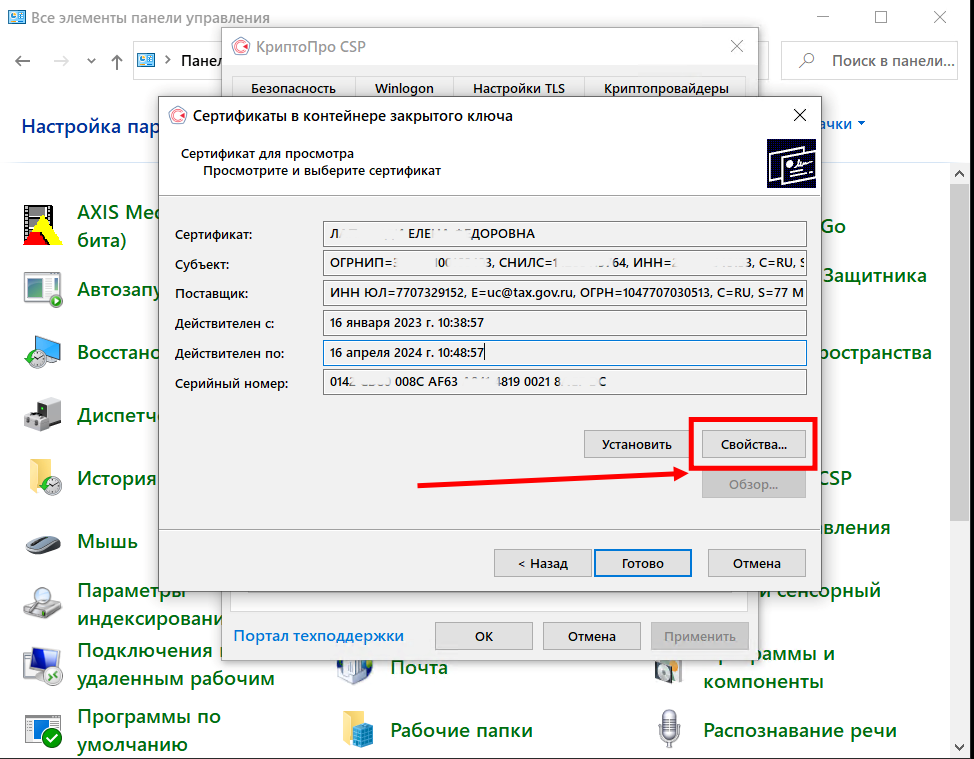Open the Рабочие папки icon
This screenshot has width=974, height=759.
coord(358,729)
